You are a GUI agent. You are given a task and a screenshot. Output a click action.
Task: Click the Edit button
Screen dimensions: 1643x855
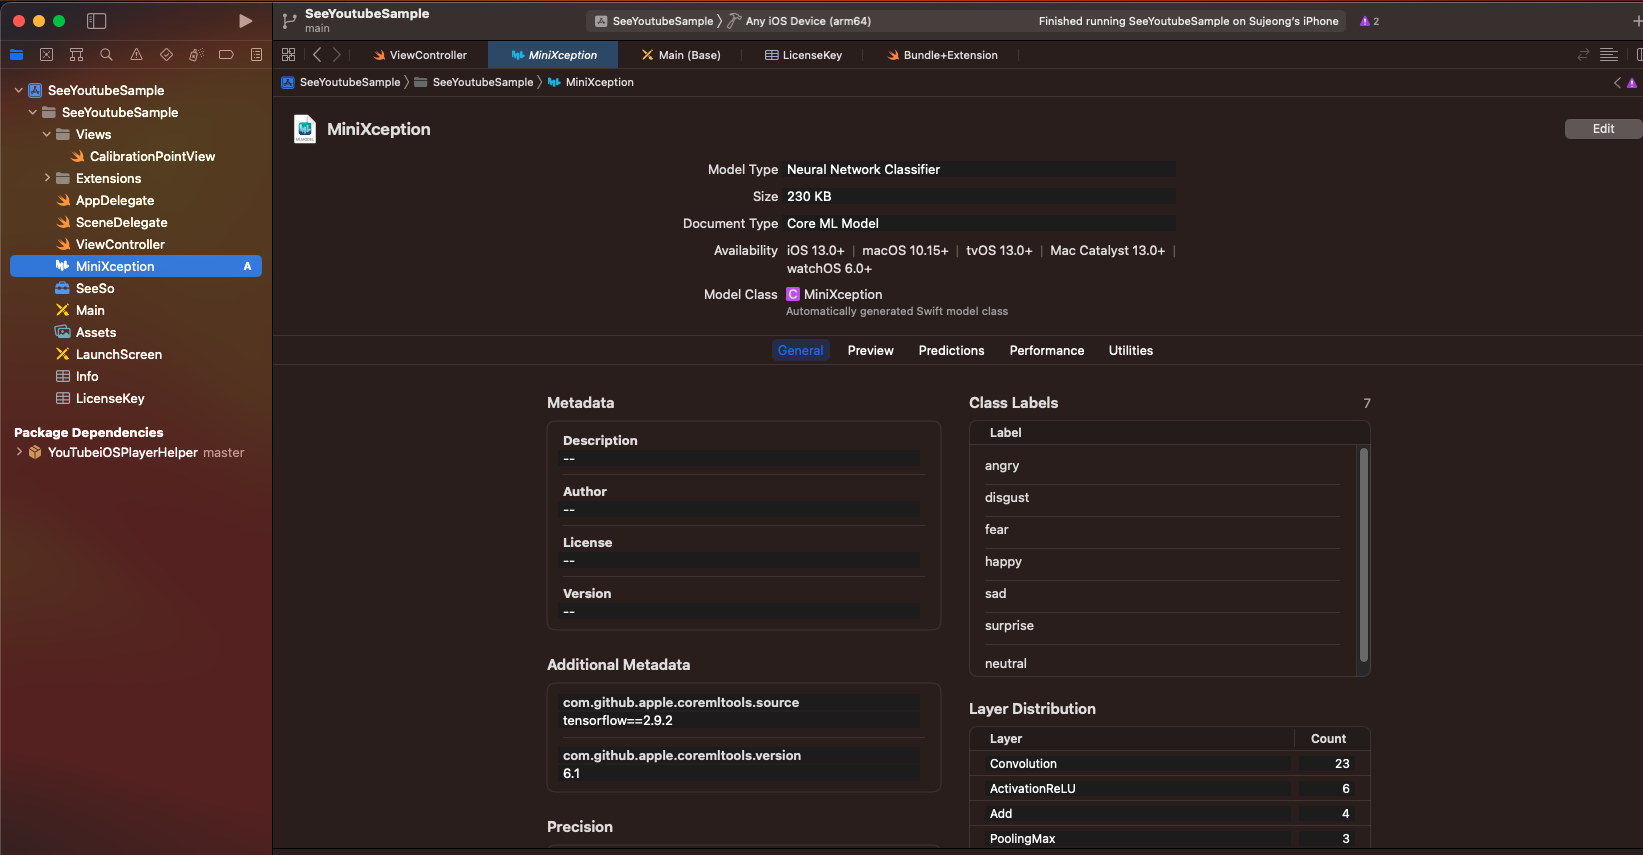tap(1603, 128)
